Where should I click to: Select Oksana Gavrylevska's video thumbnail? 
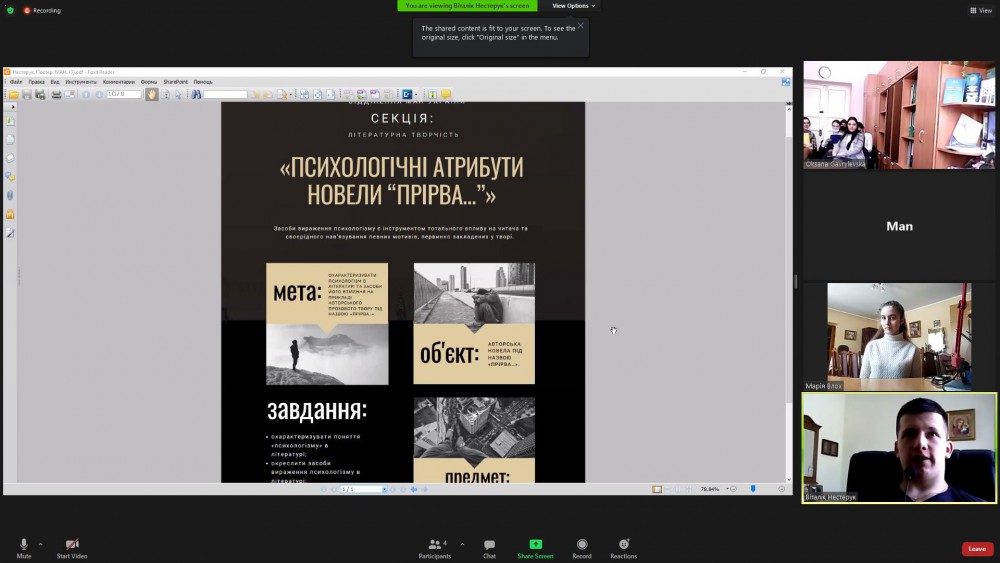(x=899, y=115)
